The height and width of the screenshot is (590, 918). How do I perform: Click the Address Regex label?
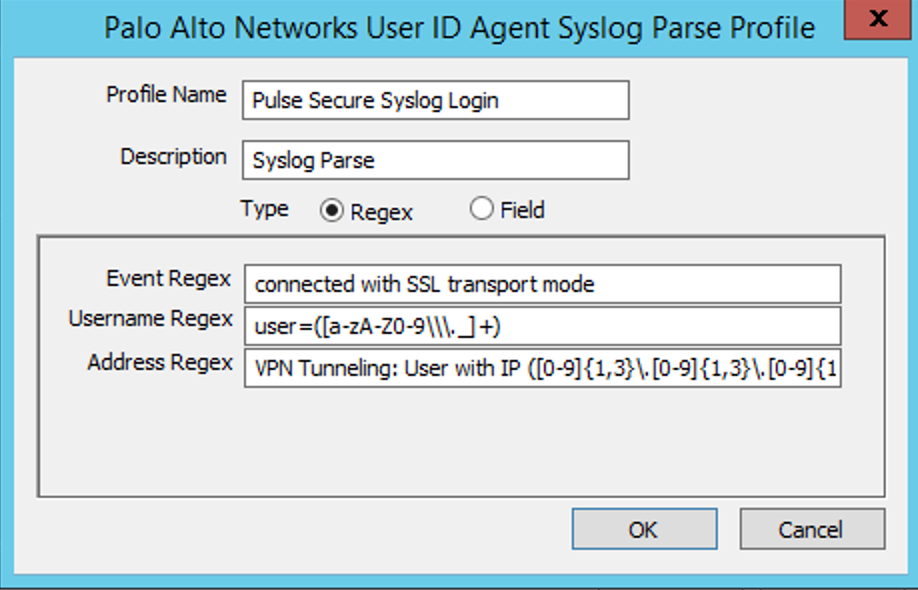162,363
